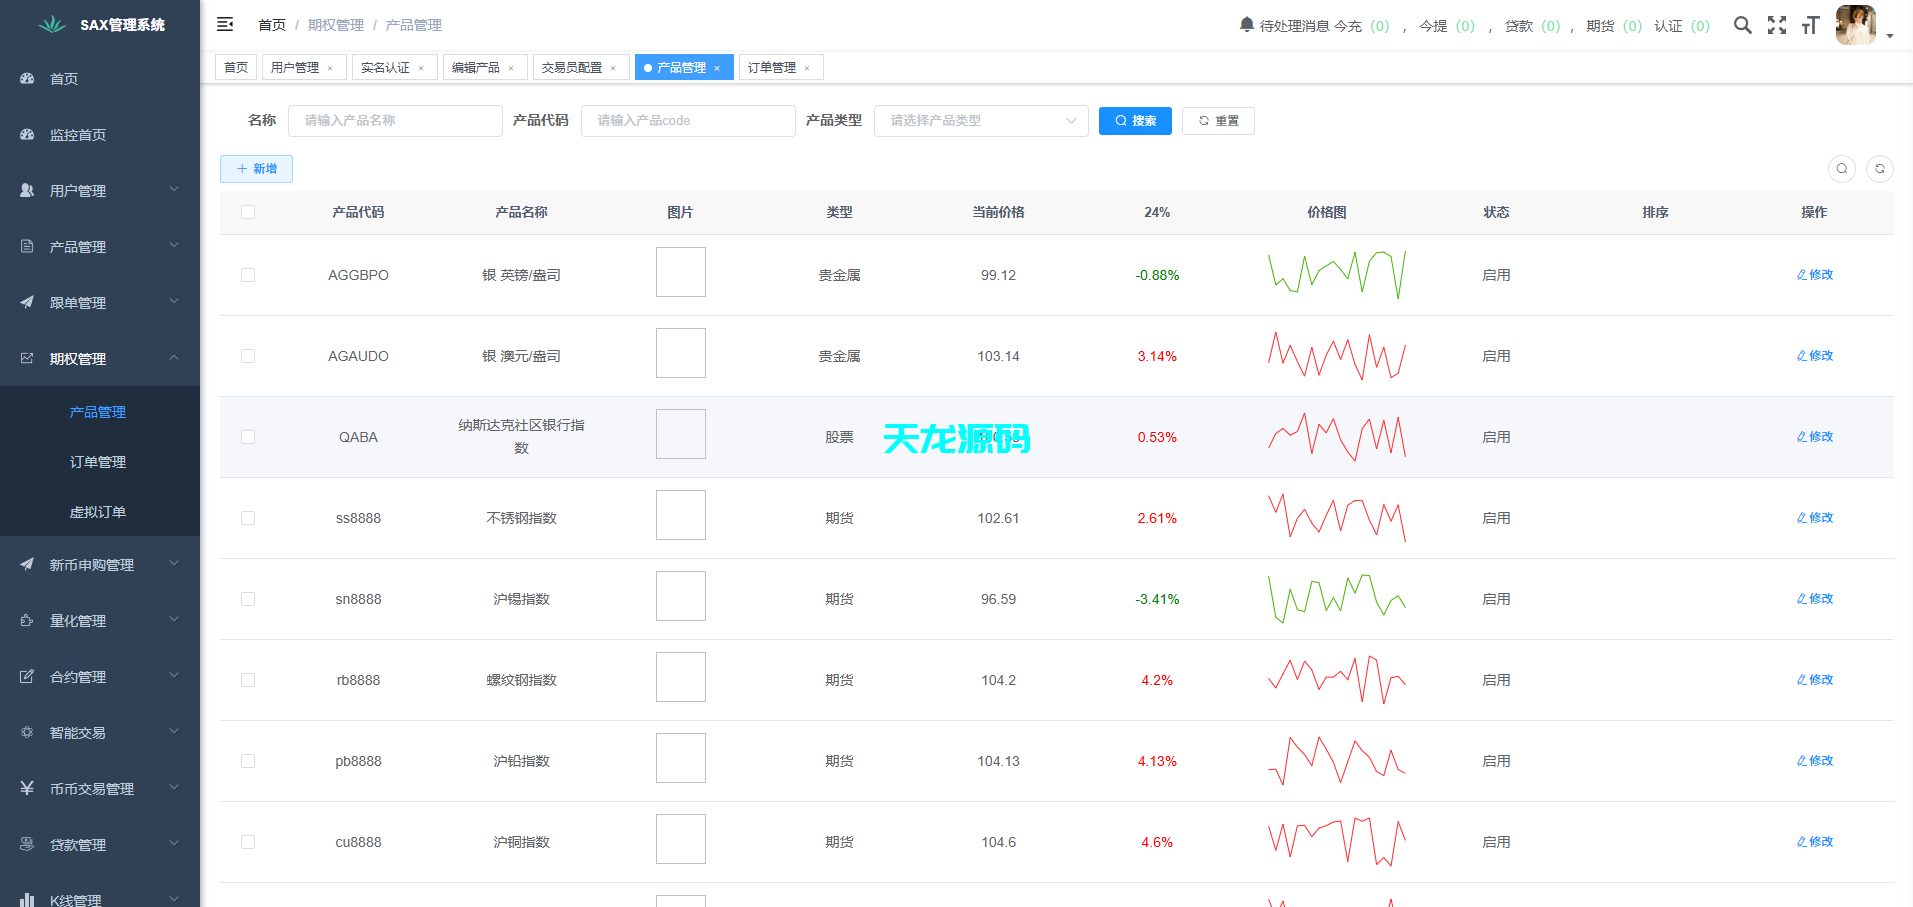
Task: Switch to the 实名认证 tab
Action: pos(387,66)
